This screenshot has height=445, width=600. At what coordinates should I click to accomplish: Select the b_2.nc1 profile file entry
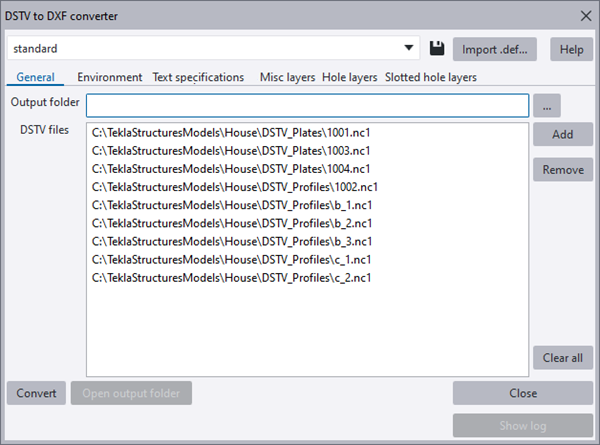[232, 223]
